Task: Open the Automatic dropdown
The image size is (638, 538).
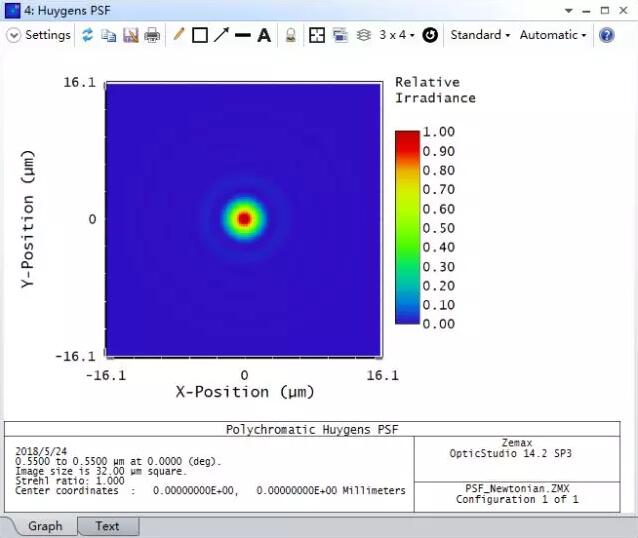Action: pos(552,35)
